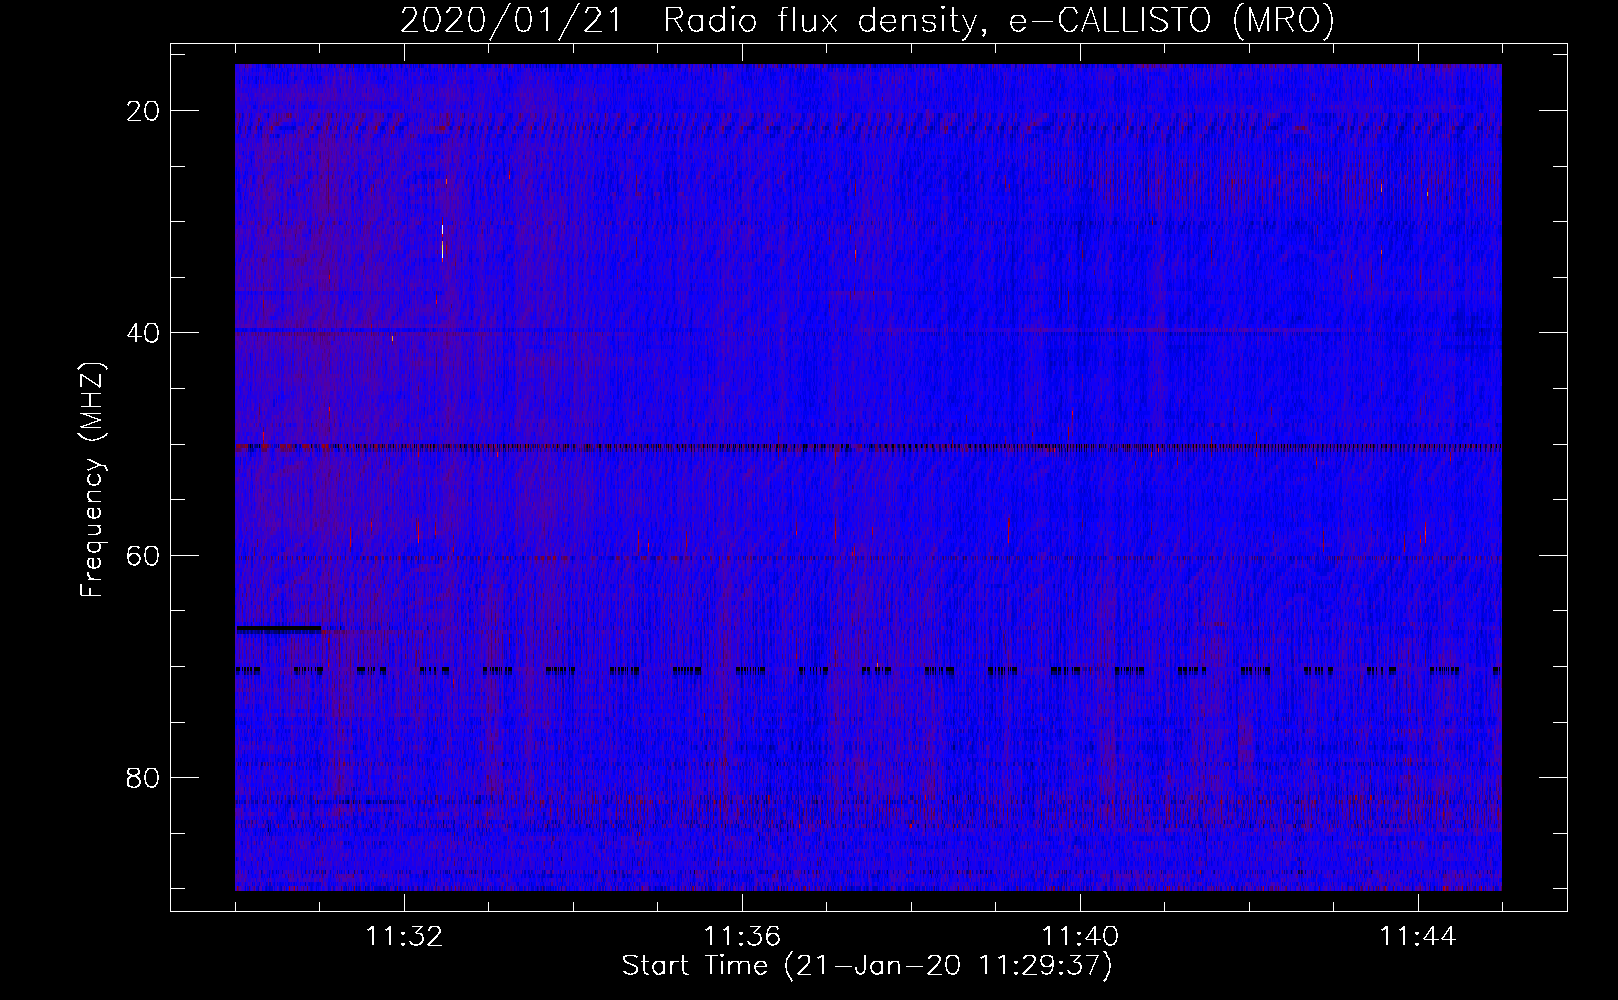Screen dimensions: 1618x1000
Task: Click the short black bar near 67 MHz
Action: 278,629
